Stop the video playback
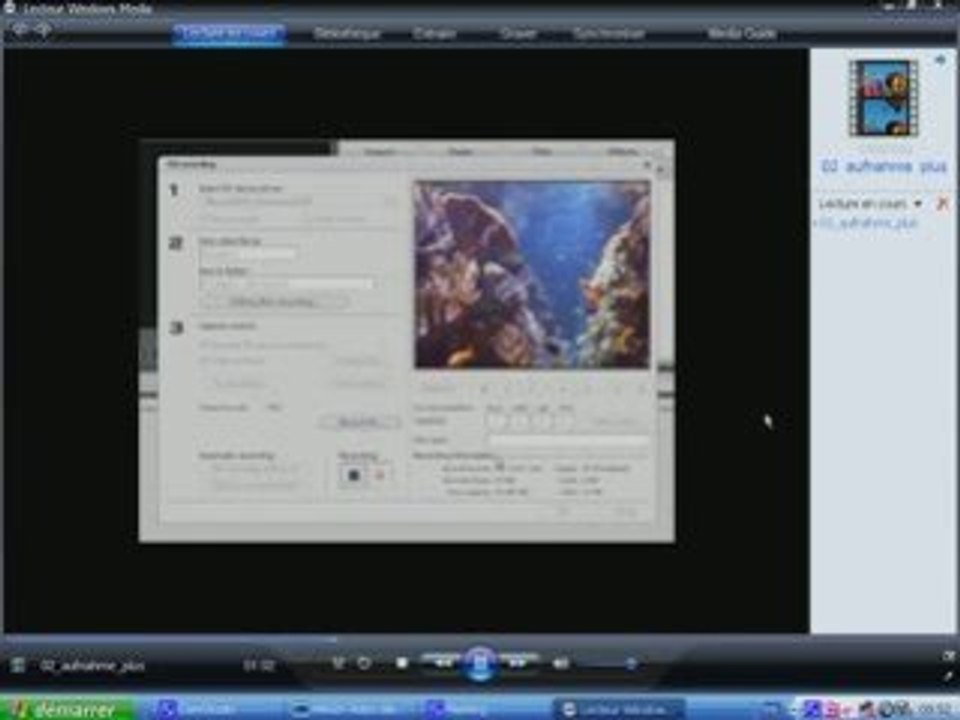Viewport: 960px width, 720px height. pyautogui.click(x=402, y=663)
